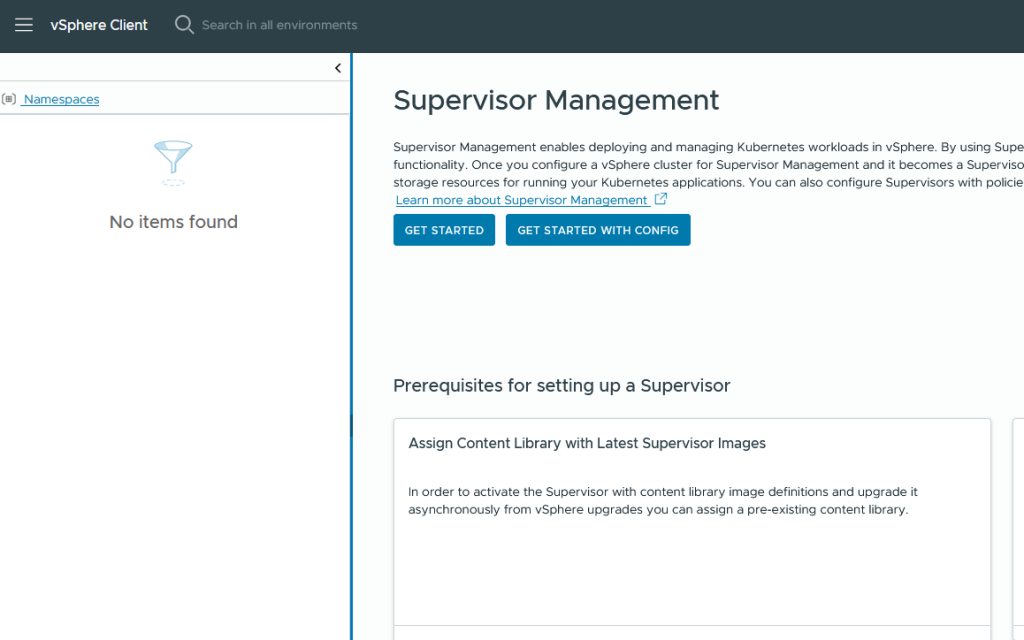Click the Supervisor Management page heading

556,100
